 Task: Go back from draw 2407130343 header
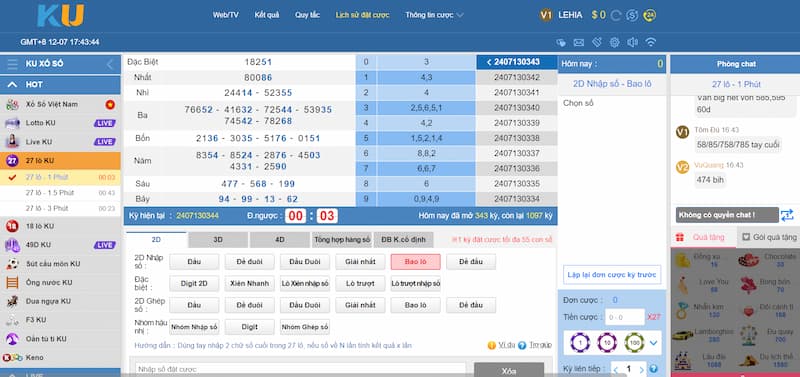(x=489, y=62)
